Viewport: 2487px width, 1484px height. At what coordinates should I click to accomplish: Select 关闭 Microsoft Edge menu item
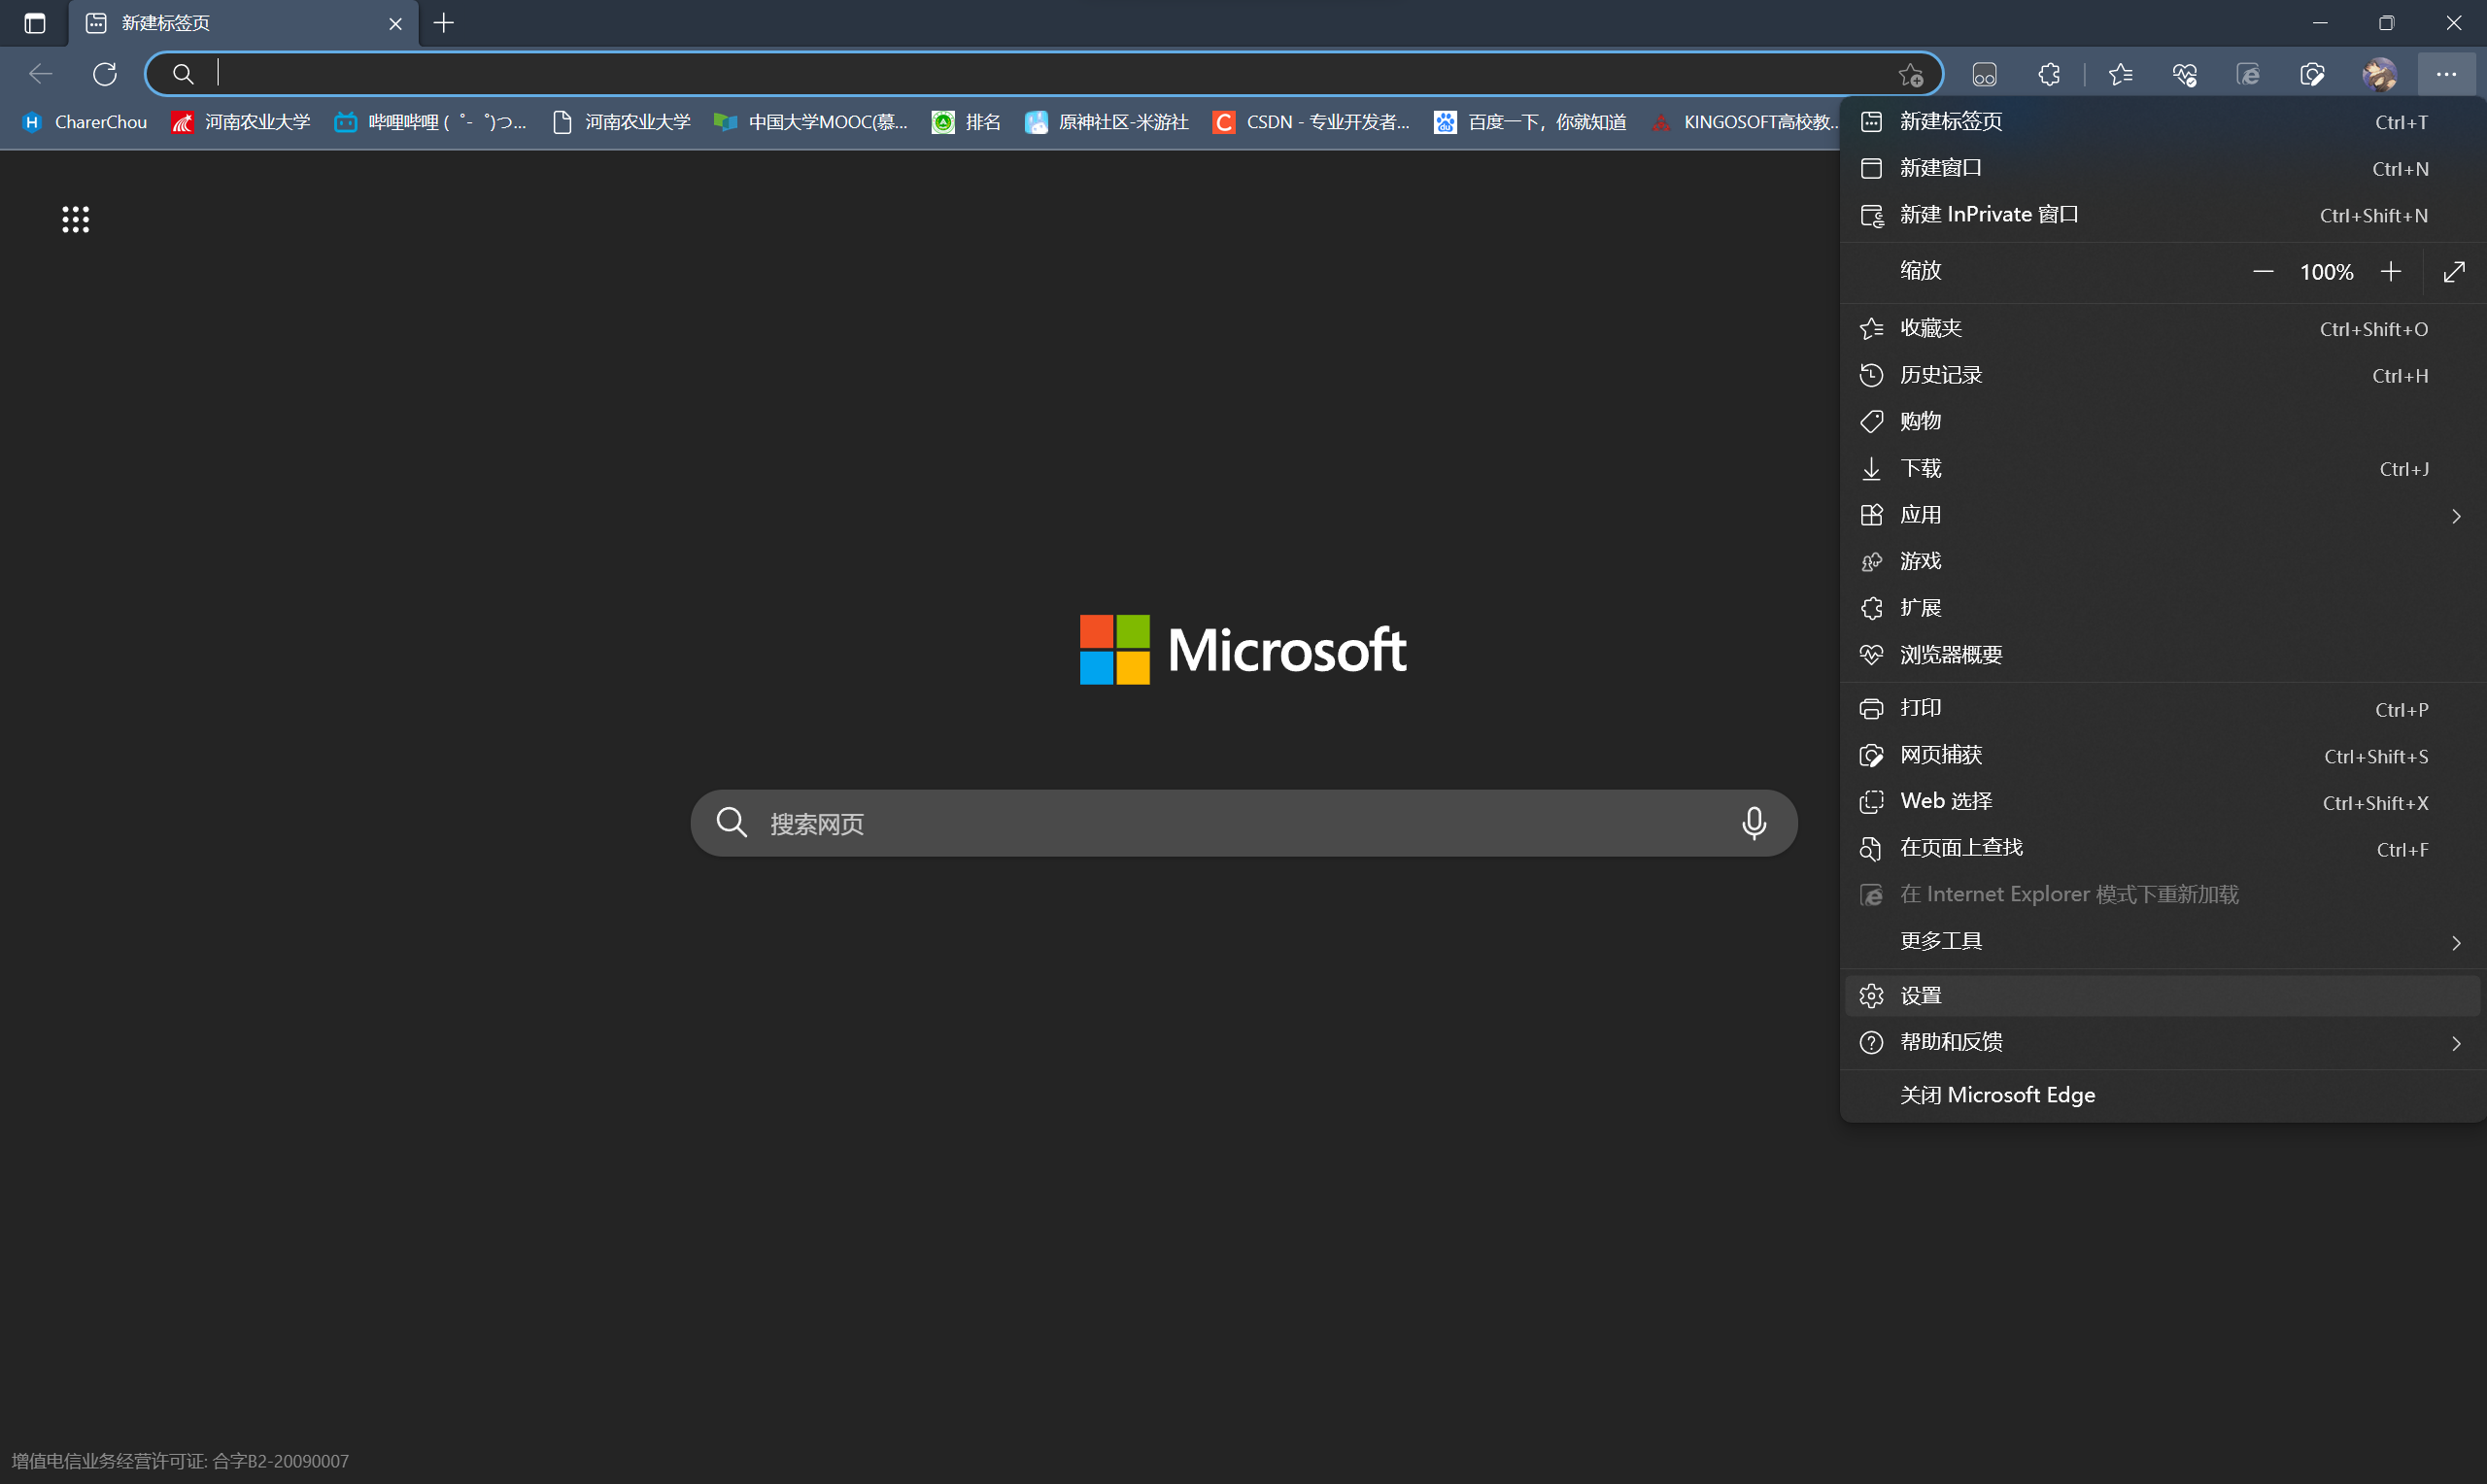[x=2163, y=1095]
